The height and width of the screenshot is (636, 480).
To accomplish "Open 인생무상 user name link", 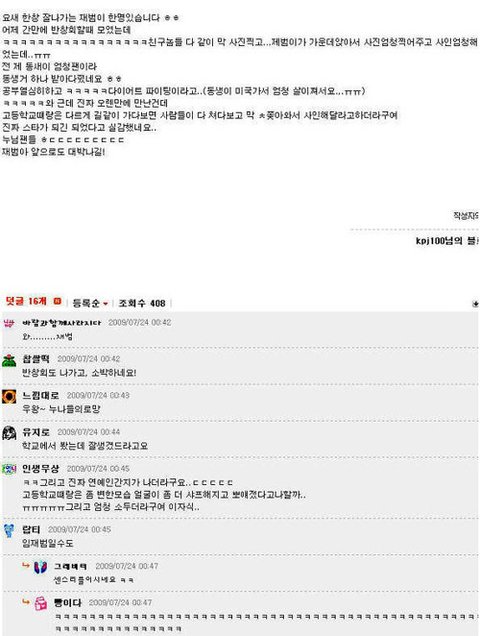I will click(x=41, y=468).
